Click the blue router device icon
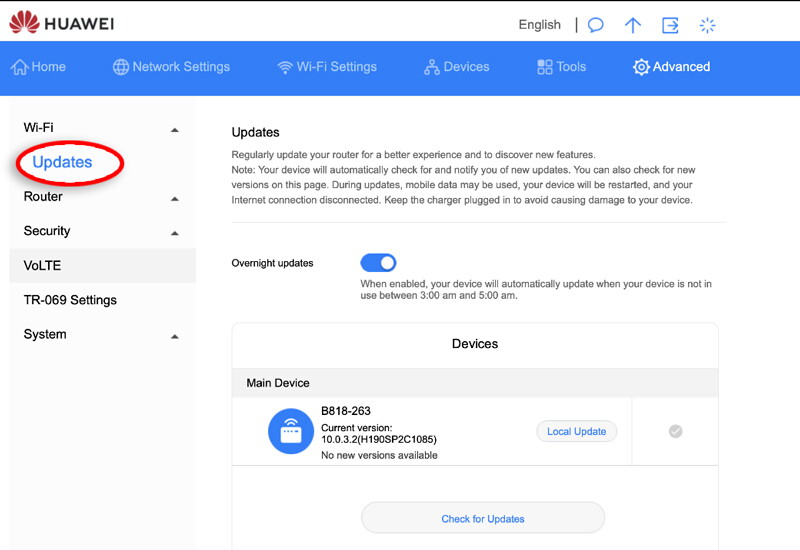The height and width of the screenshot is (550, 800). 291,431
